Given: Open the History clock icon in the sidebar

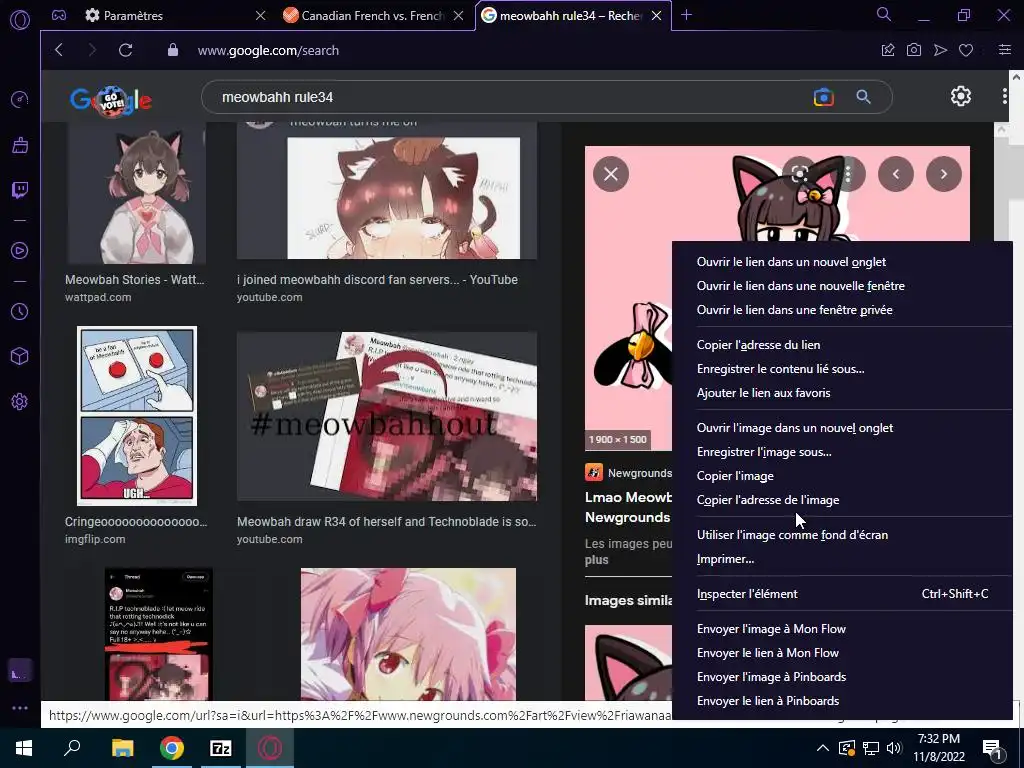Looking at the screenshot, I should (x=20, y=312).
